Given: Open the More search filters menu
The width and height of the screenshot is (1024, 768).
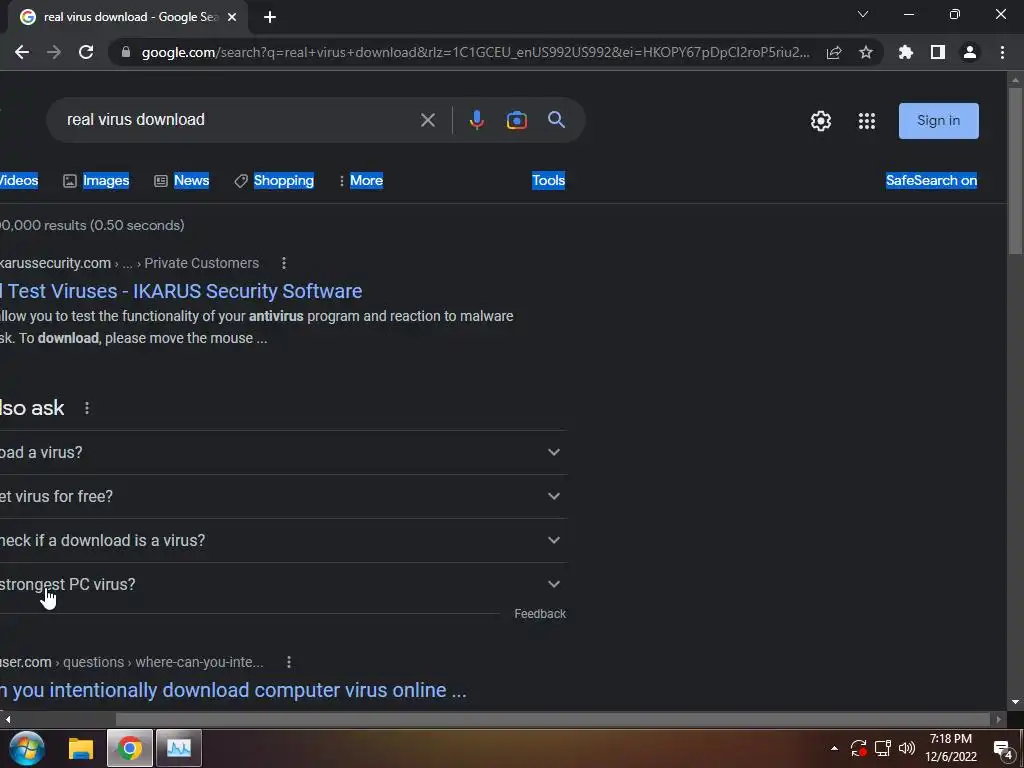Looking at the screenshot, I should (361, 180).
